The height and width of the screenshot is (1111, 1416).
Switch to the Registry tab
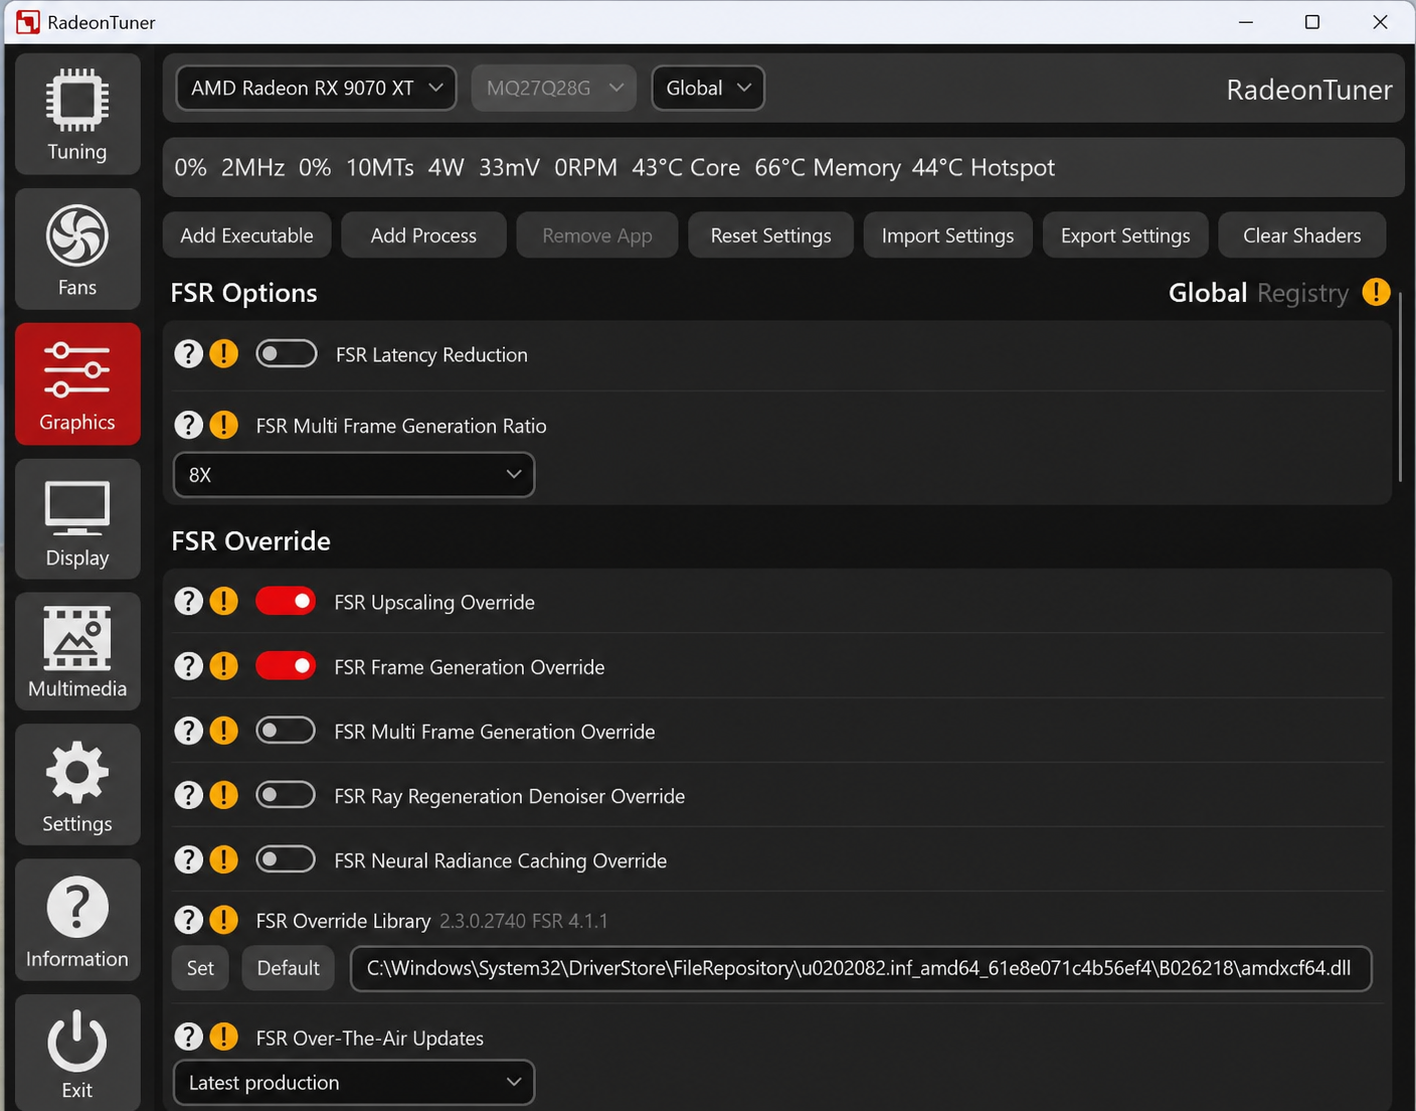[x=1302, y=293]
